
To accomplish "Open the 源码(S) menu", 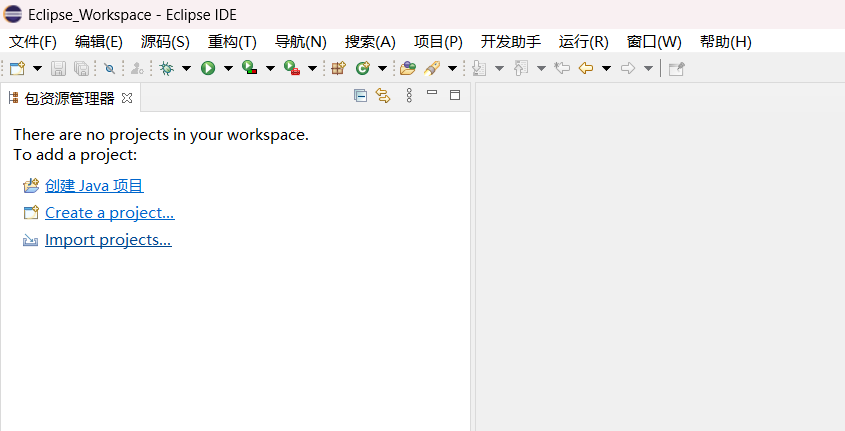I will (165, 42).
